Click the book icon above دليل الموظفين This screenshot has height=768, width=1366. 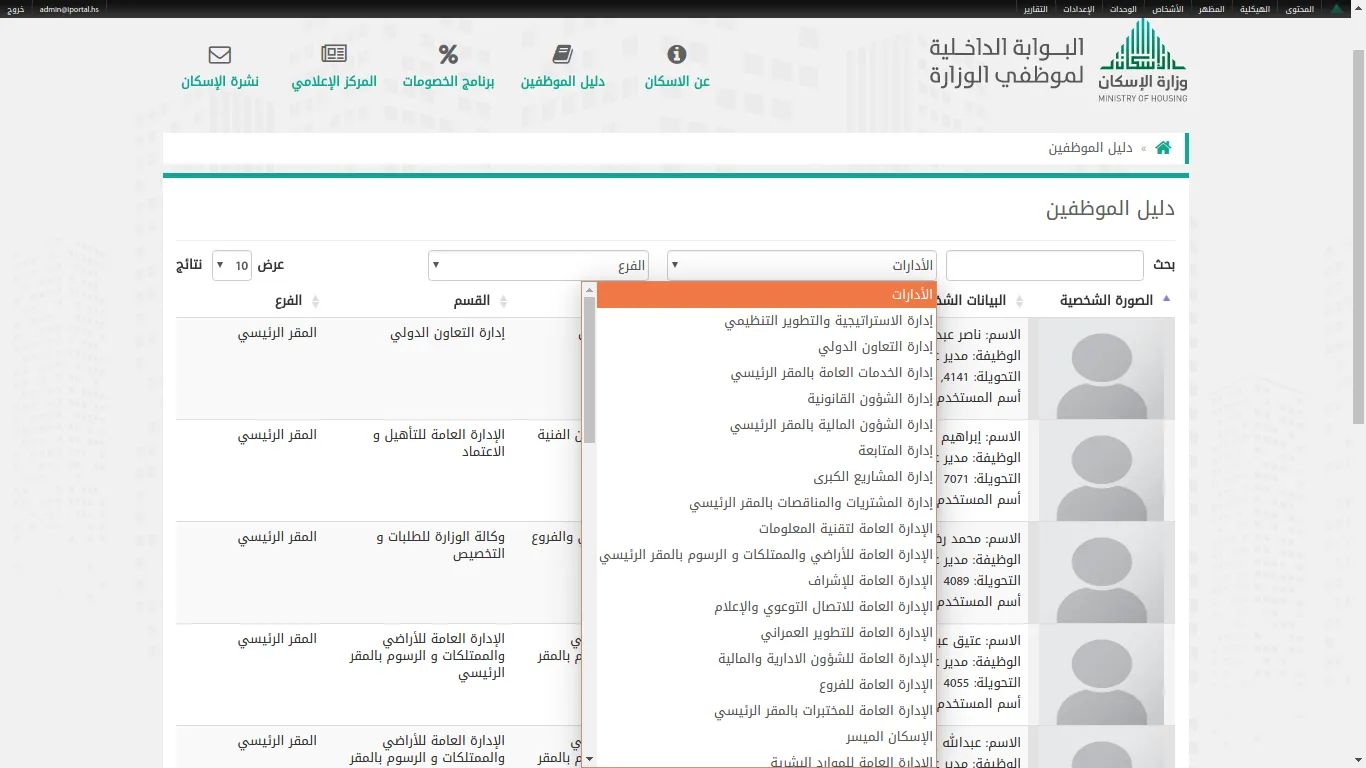click(x=562, y=54)
